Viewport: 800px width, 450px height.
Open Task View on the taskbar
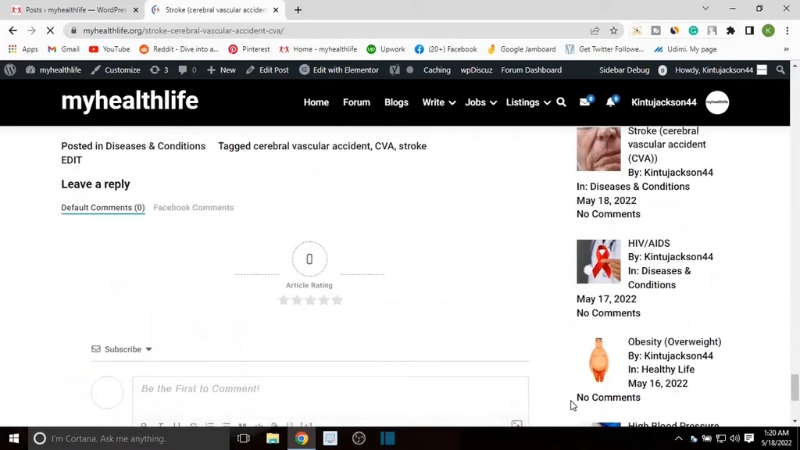[244, 438]
